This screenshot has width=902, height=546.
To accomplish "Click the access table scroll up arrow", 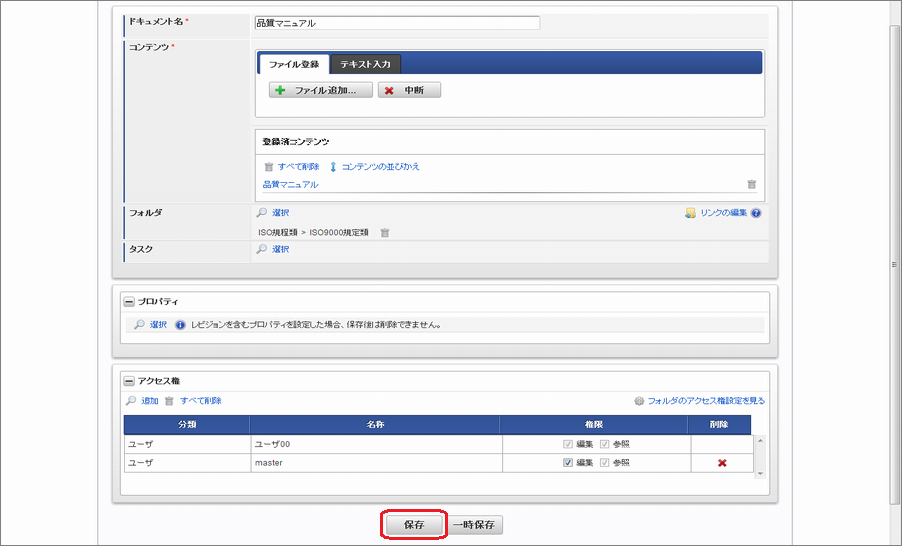I will pyautogui.click(x=760, y=441).
